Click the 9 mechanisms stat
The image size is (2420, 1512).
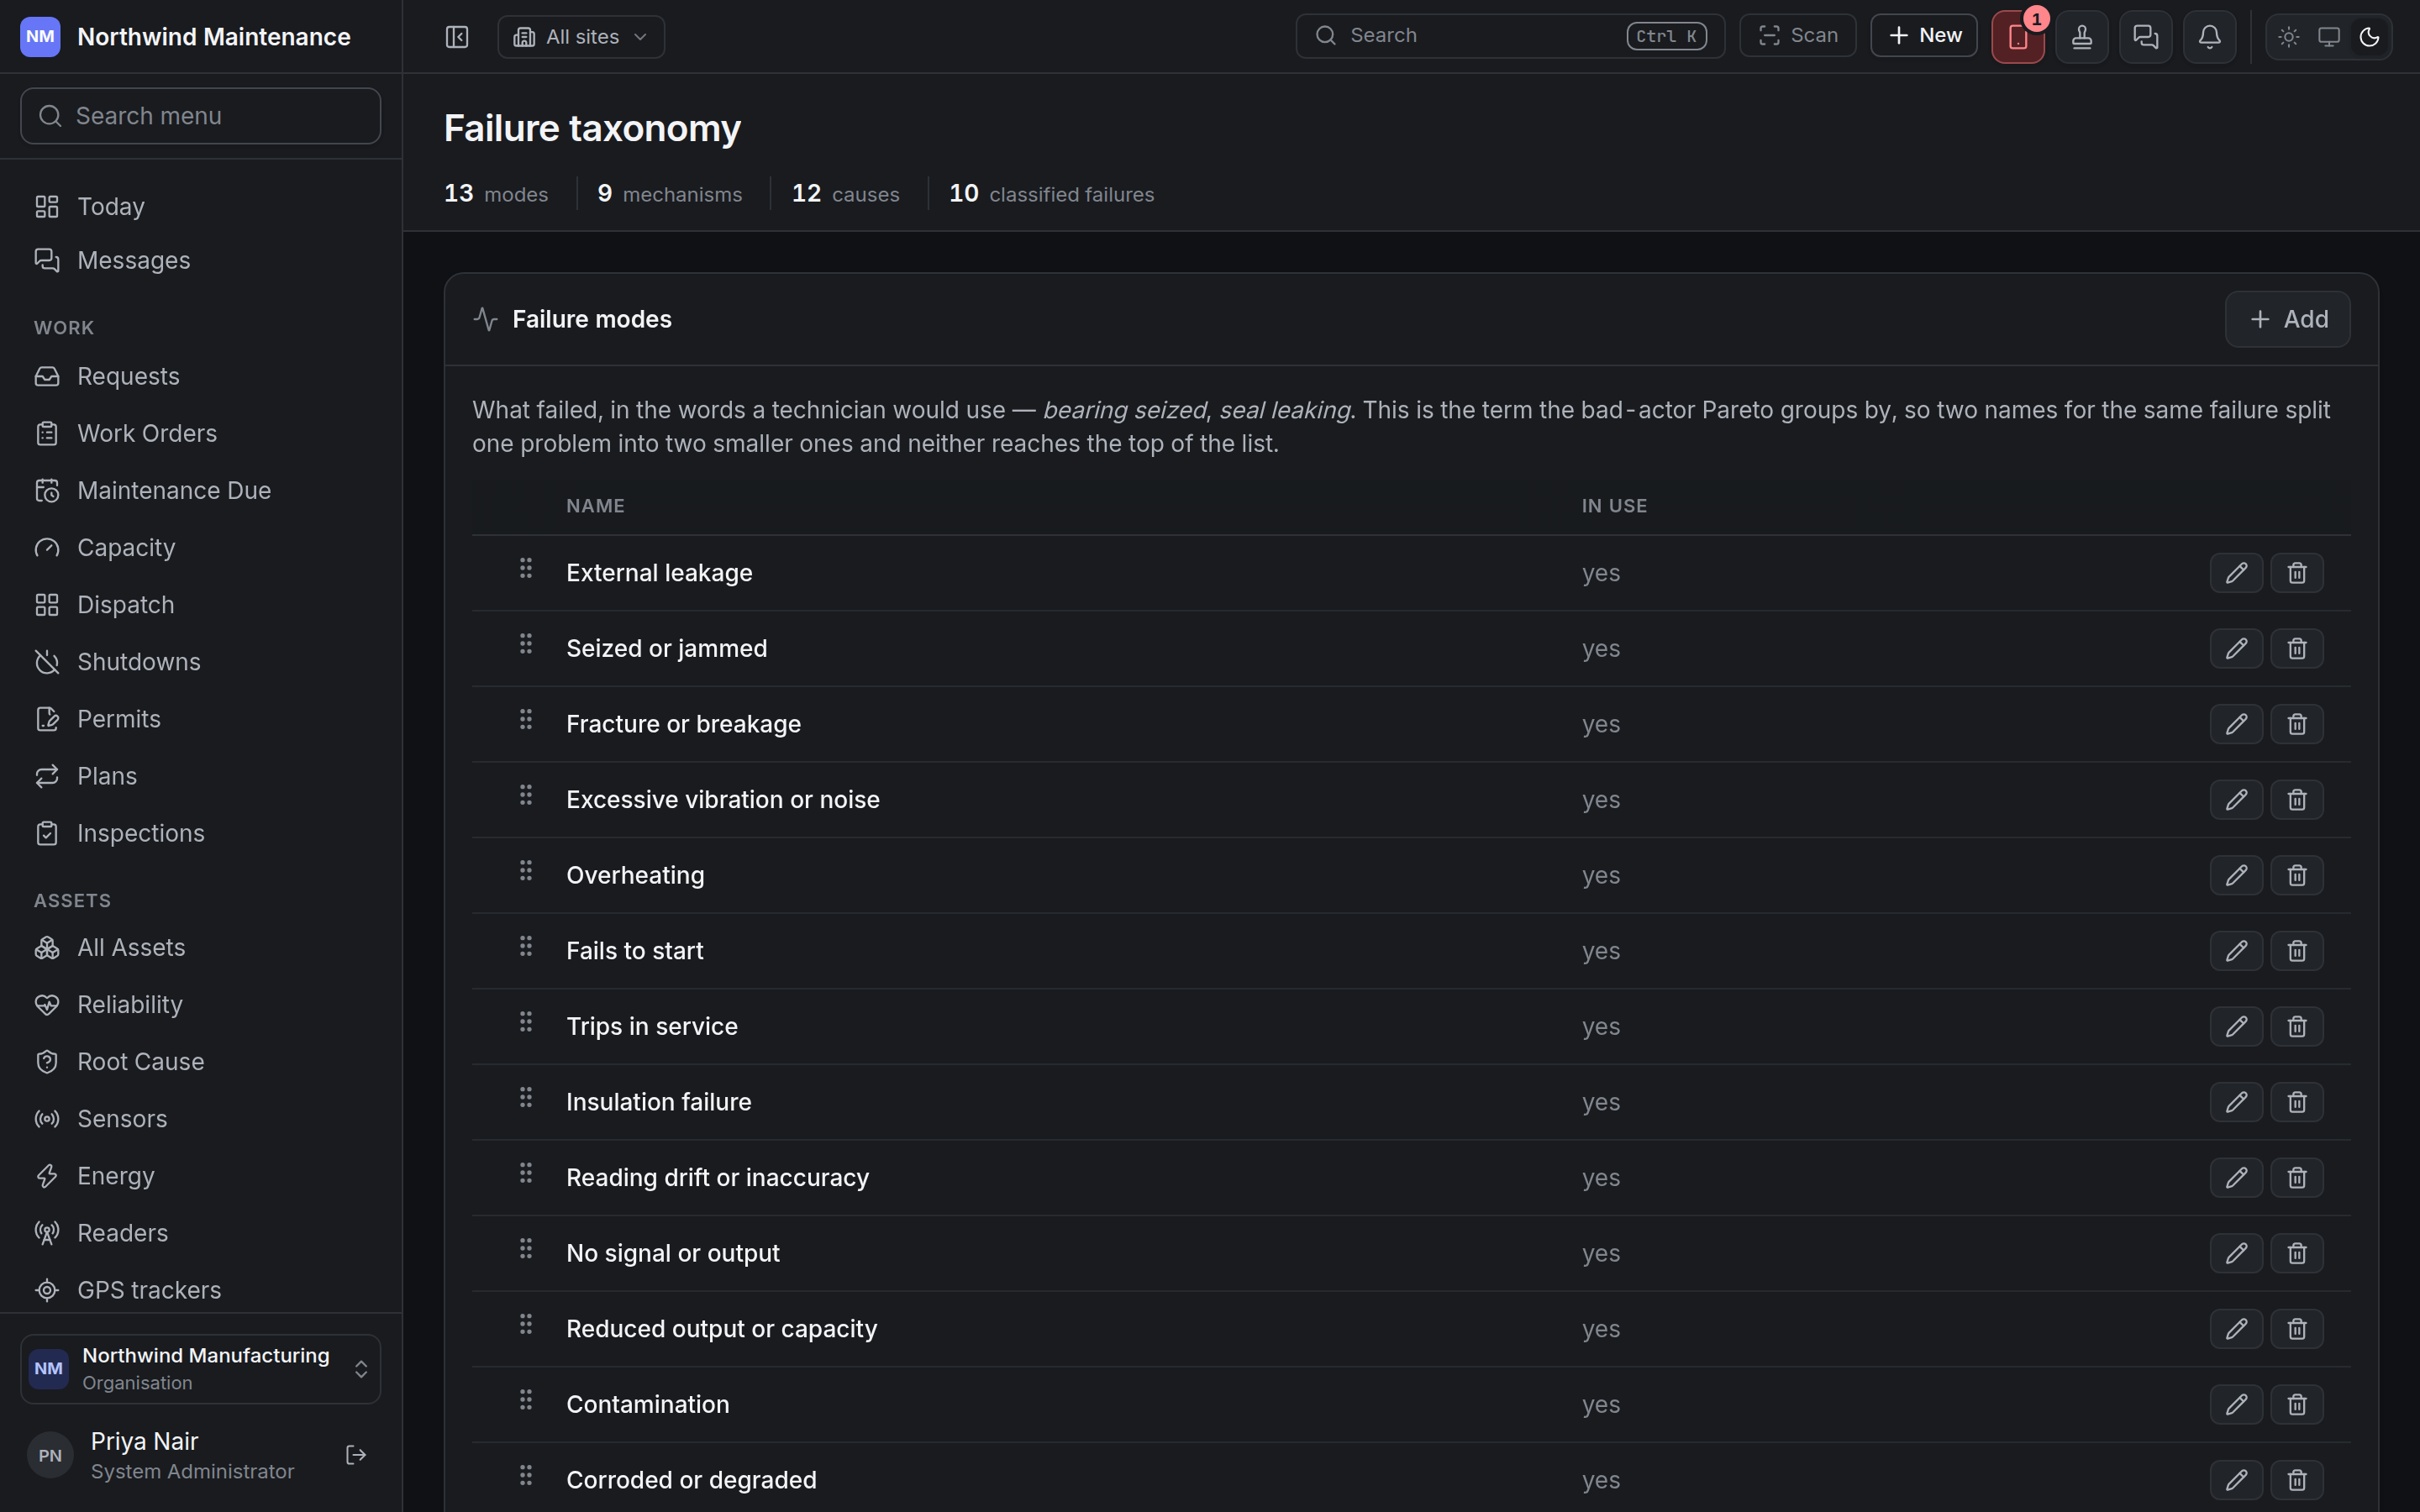(670, 194)
